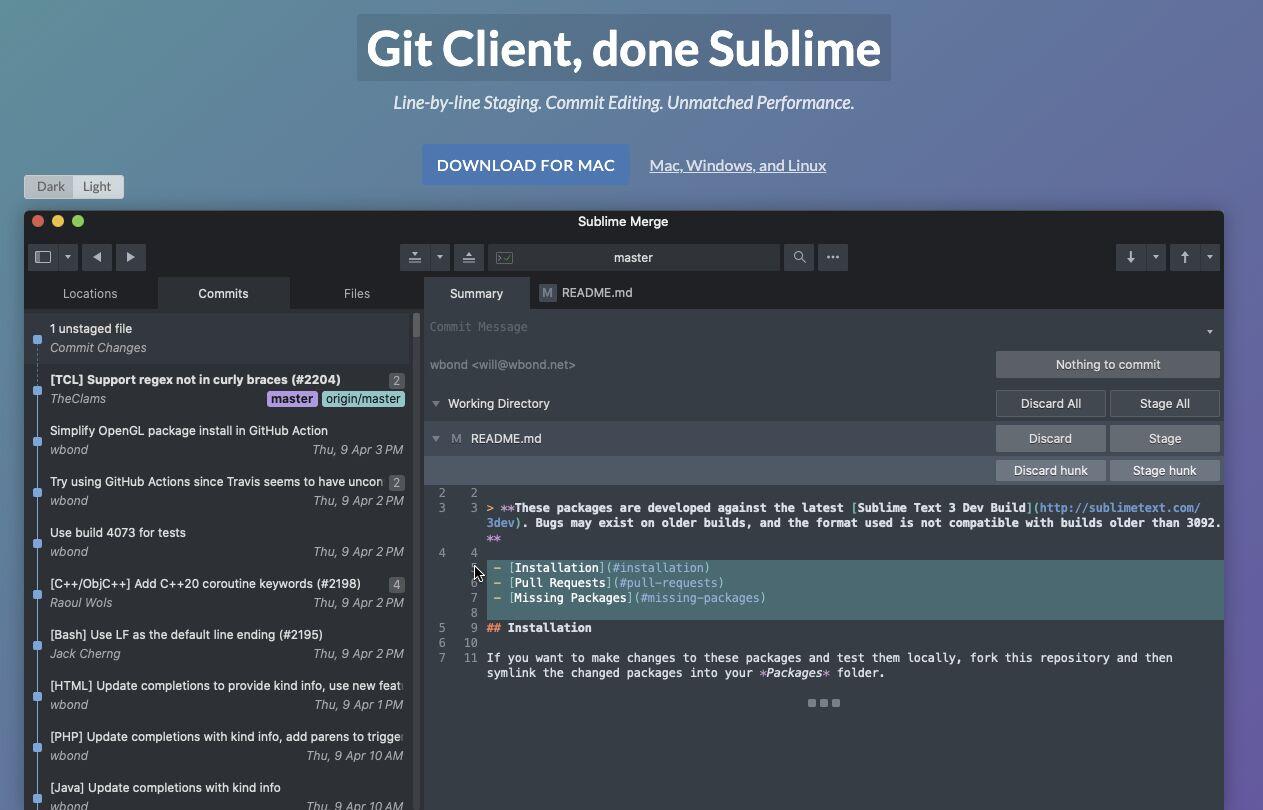Select the TCL Support regex commit
The width and height of the screenshot is (1263, 810).
pyautogui.click(x=218, y=389)
